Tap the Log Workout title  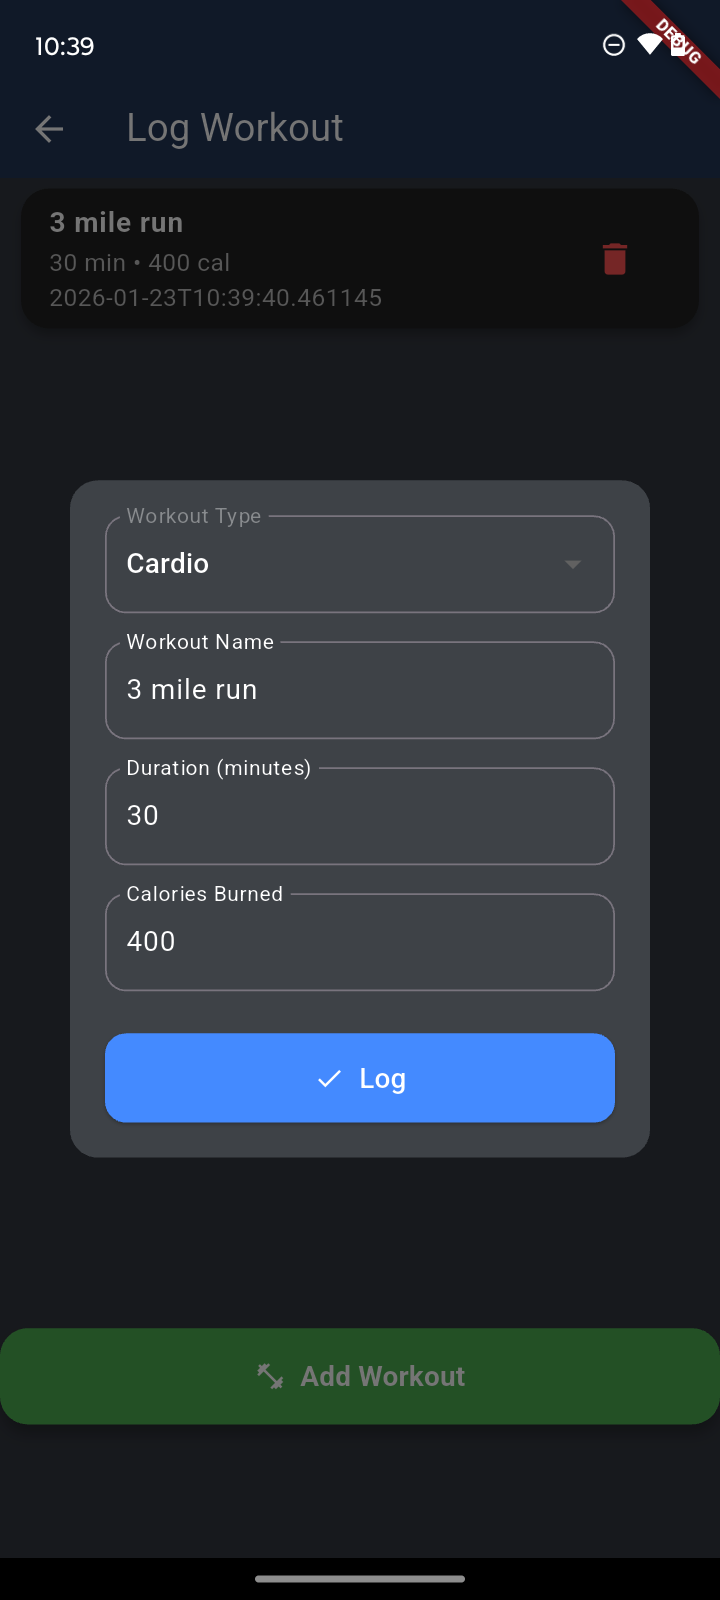[235, 127]
